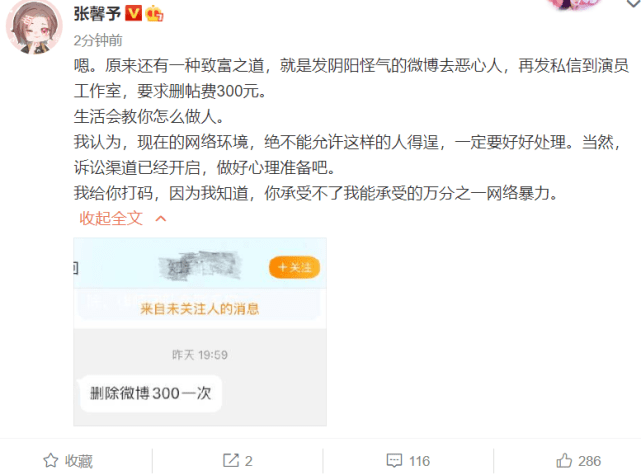Viewport: 641px width, 475px height.
Task: Open the attached private message screenshot
Action: pos(200,332)
